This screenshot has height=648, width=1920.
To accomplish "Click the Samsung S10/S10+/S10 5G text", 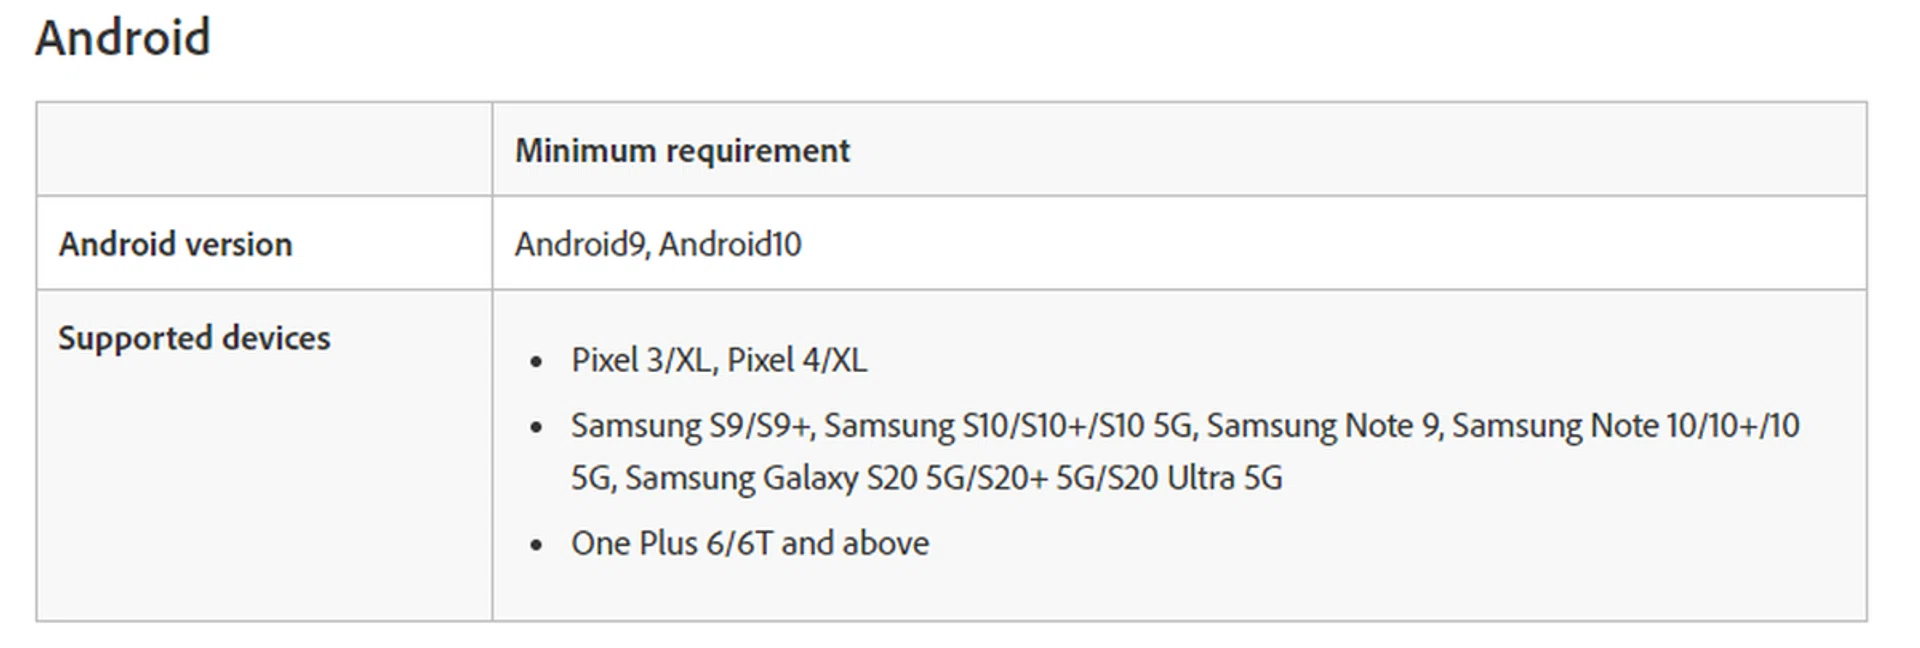I will coord(1008,426).
